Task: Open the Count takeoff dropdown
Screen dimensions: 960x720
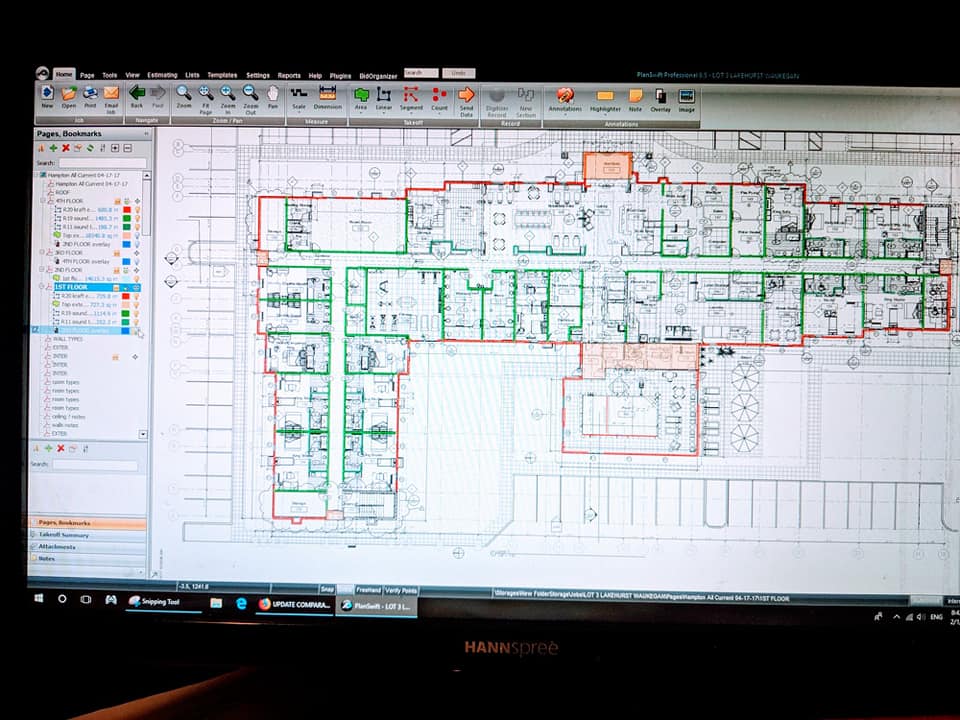Action: click(x=439, y=115)
